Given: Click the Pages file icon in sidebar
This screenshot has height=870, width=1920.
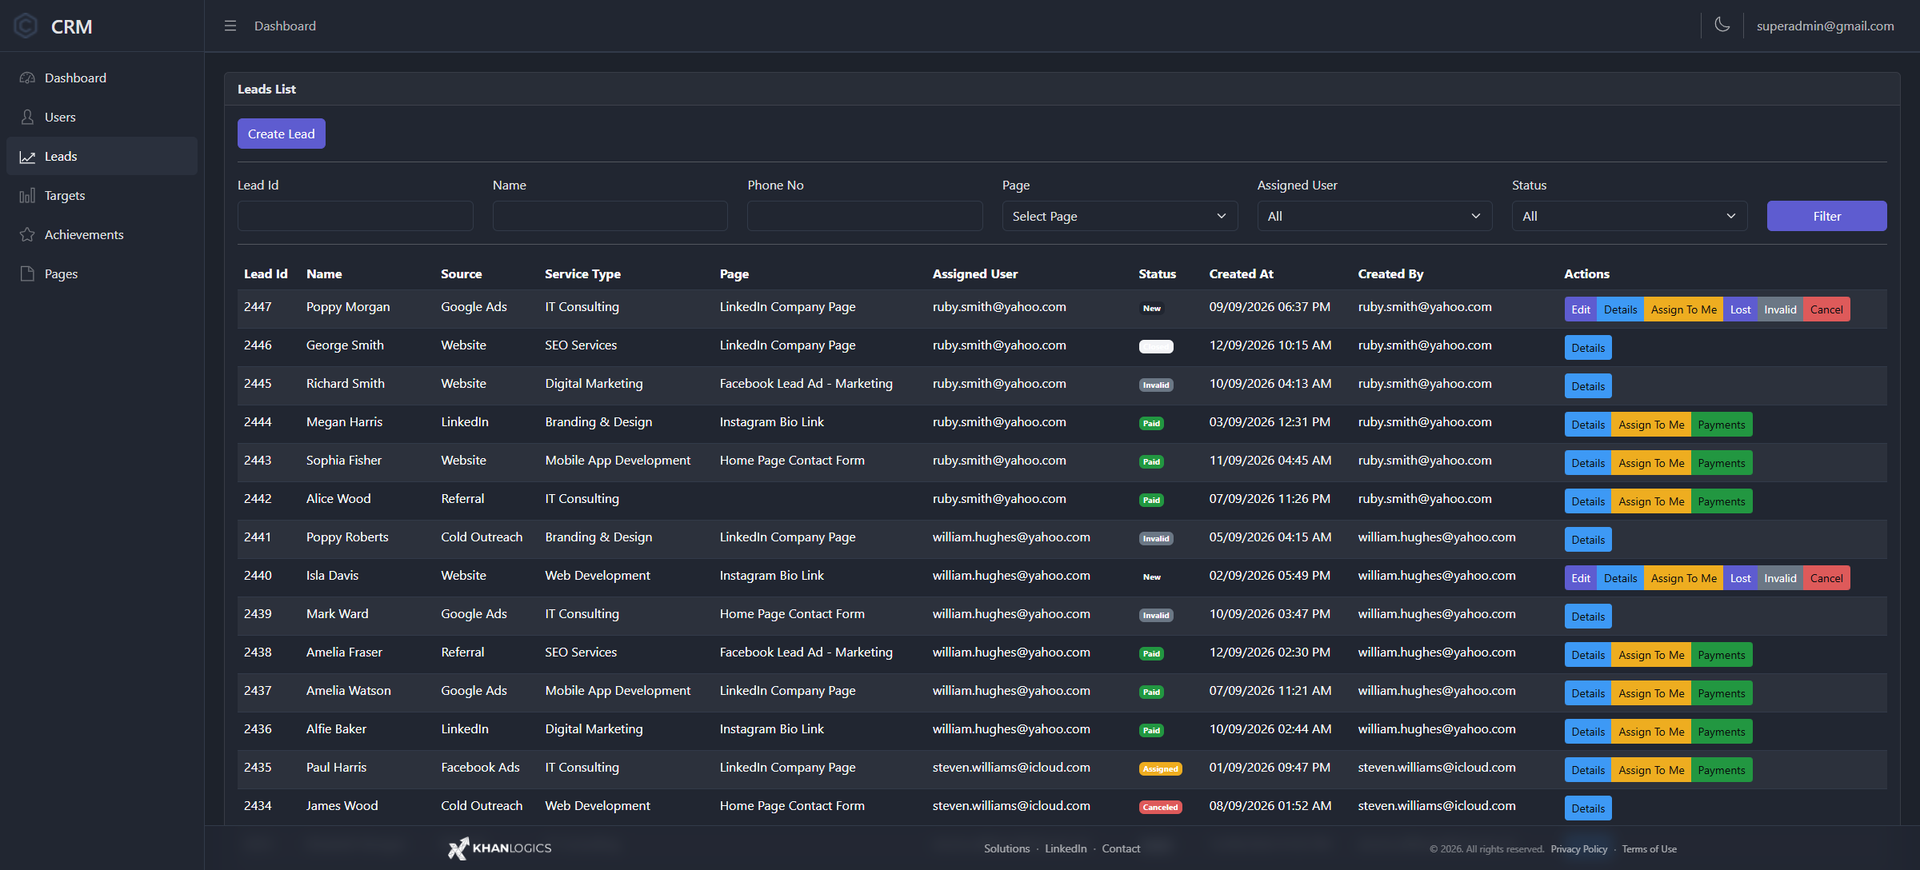Looking at the screenshot, I should pos(27,274).
